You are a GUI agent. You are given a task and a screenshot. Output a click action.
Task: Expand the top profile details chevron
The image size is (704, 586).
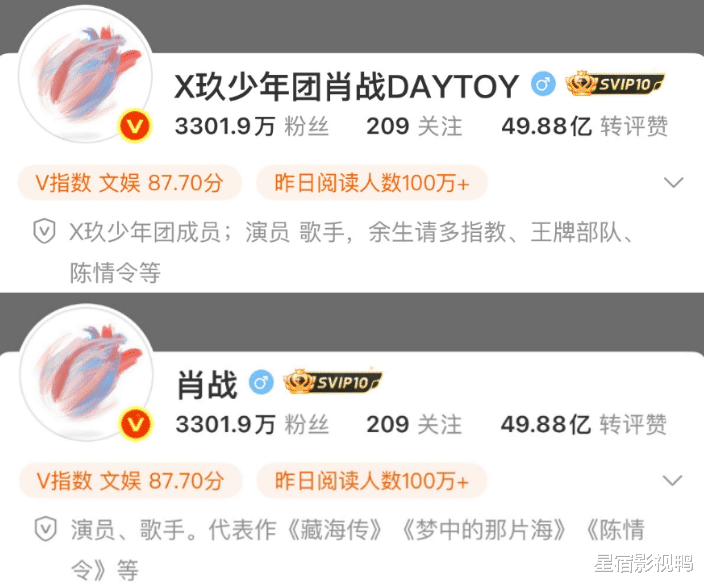[x=673, y=182]
